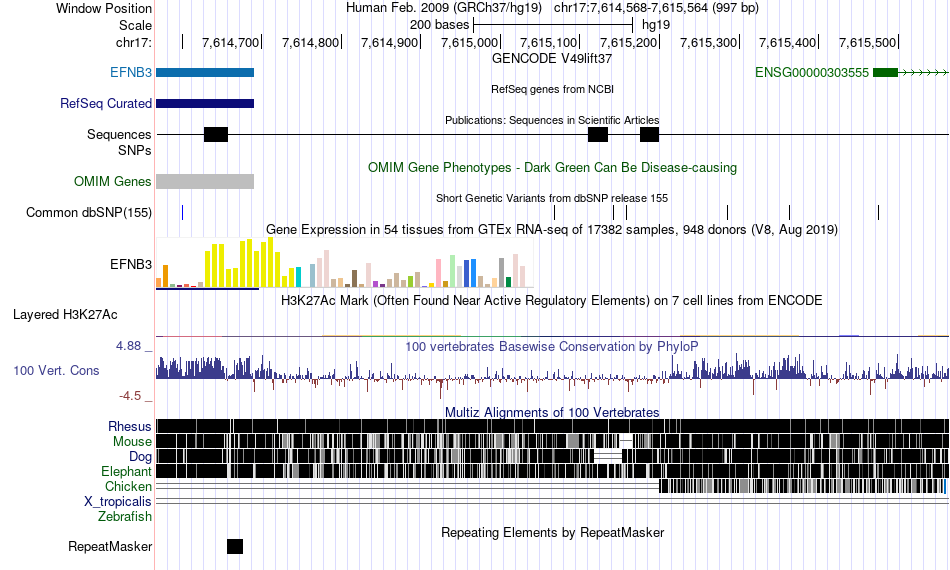Open the ENSG00000303555 gene label

[812, 73]
